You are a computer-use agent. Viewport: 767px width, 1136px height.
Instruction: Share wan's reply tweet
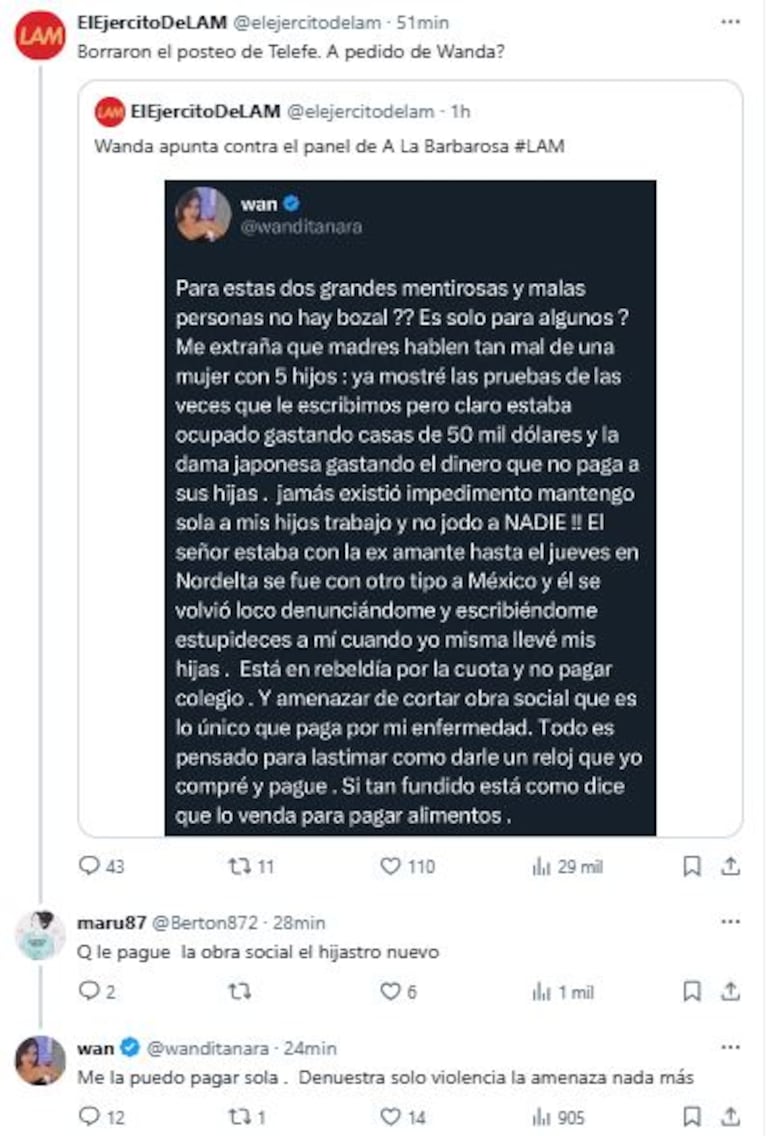pyautogui.click(x=731, y=1116)
